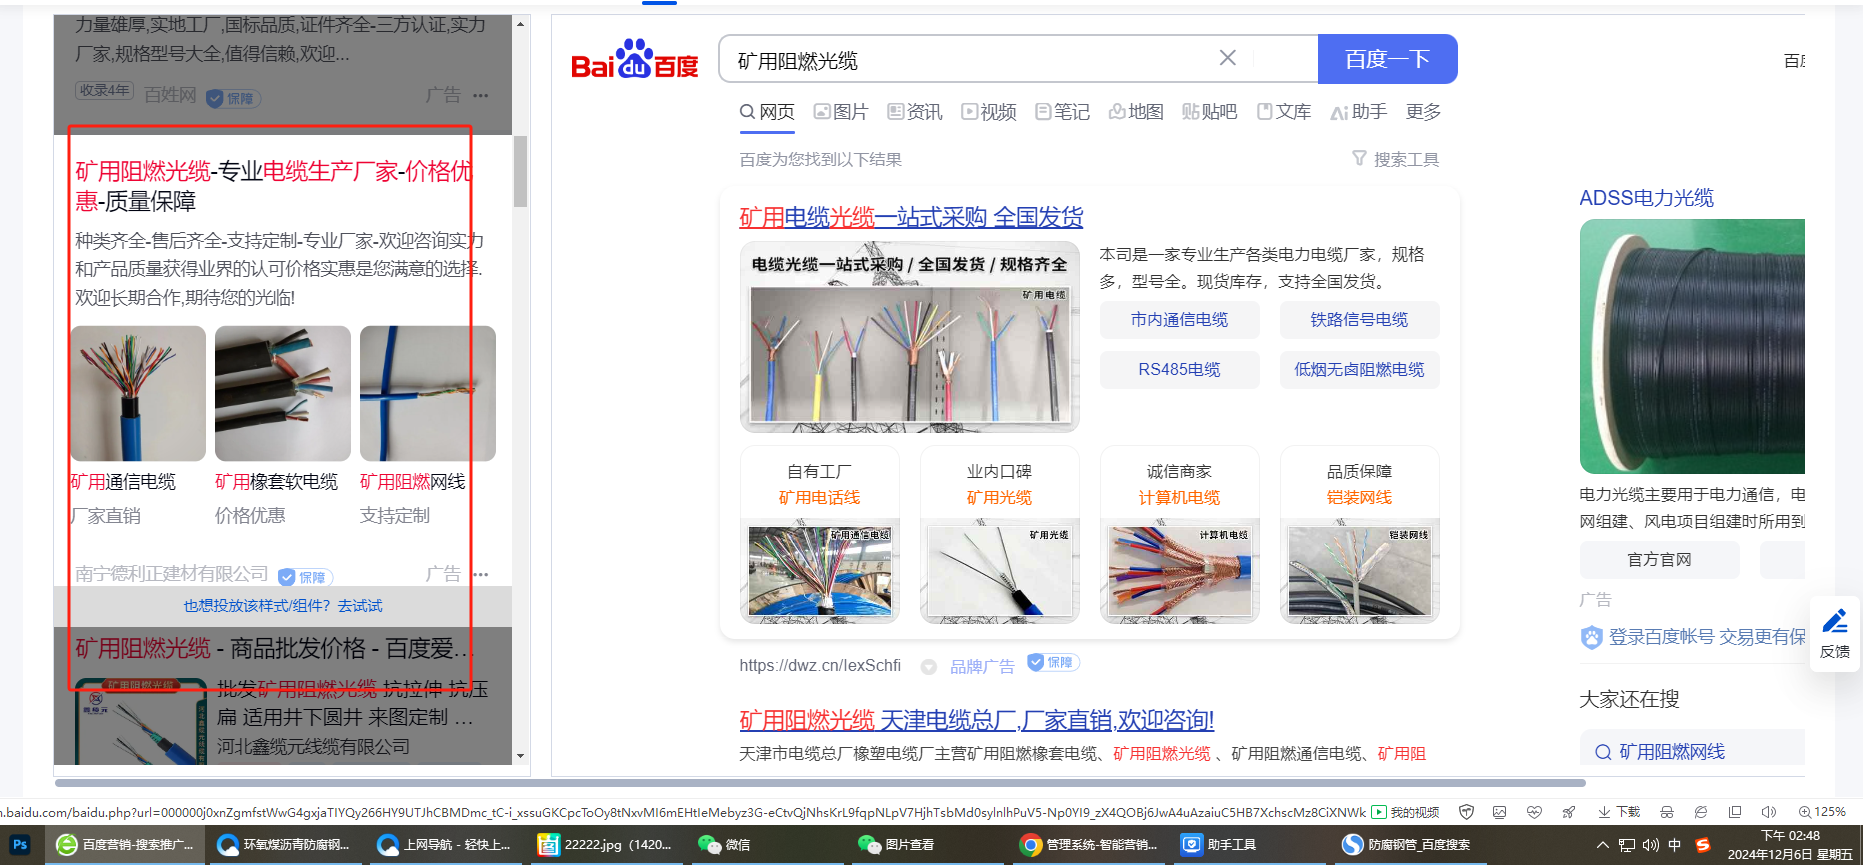
Task: Switch to the 地图 tab
Action: pos(1136,112)
